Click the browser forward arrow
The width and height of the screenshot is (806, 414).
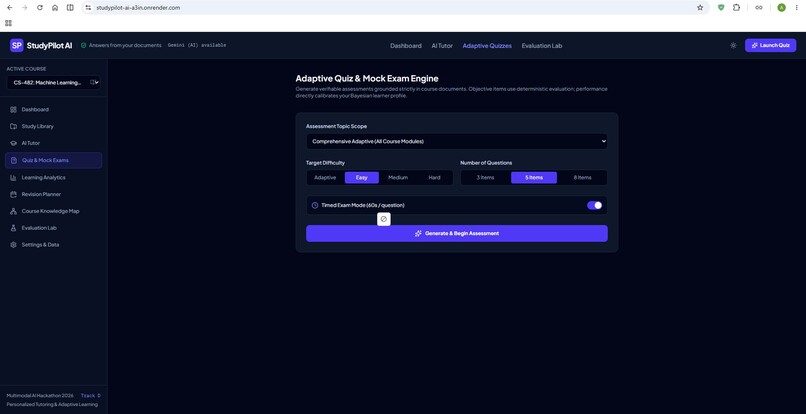coord(24,8)
